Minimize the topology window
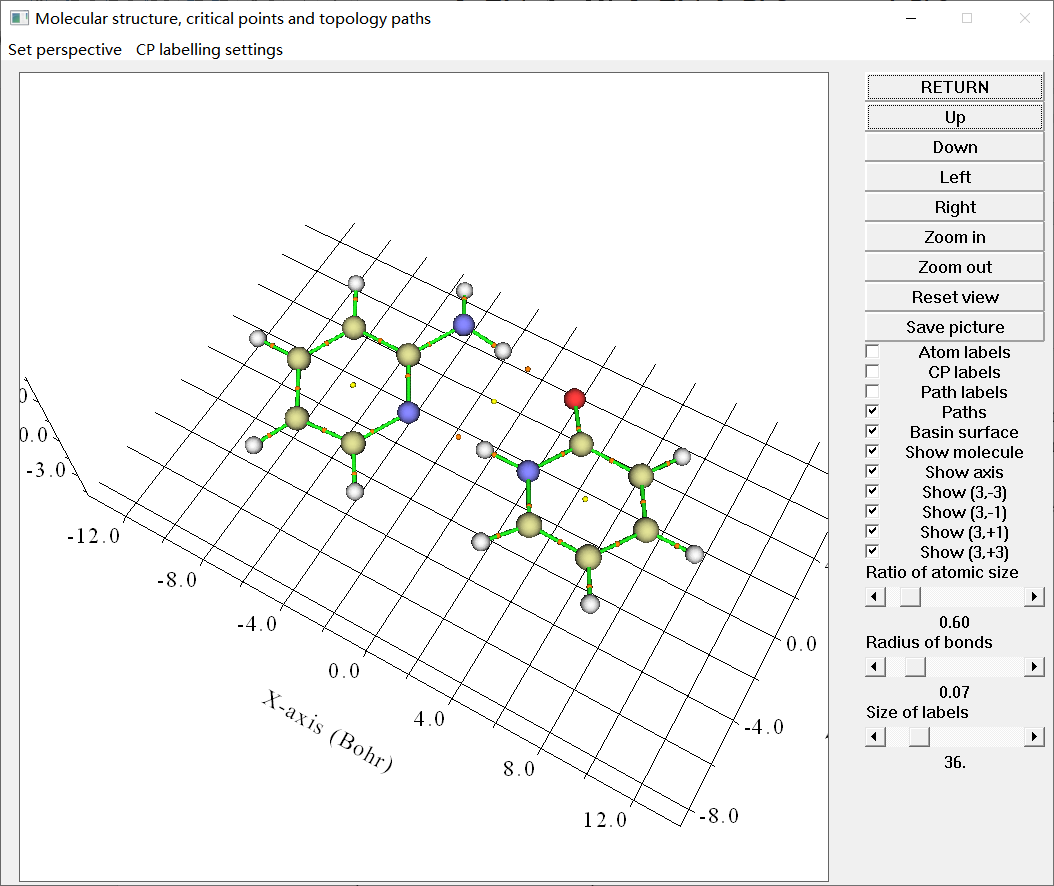The height and width of the screenshot is (886, 1054). click(x=911, y=18)
